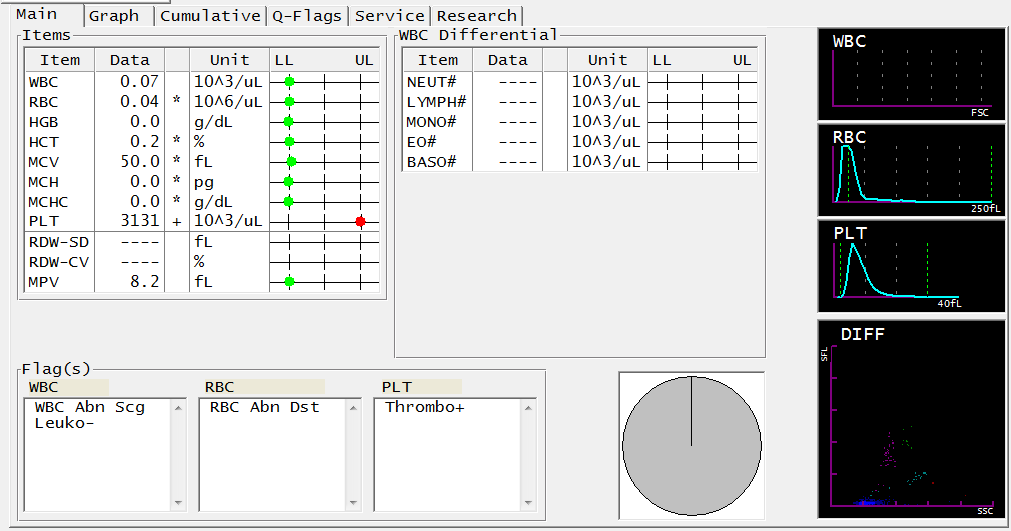1011x531 pixels.
Task: Select the RDW-CV item row label
Action: pos(59,262)
